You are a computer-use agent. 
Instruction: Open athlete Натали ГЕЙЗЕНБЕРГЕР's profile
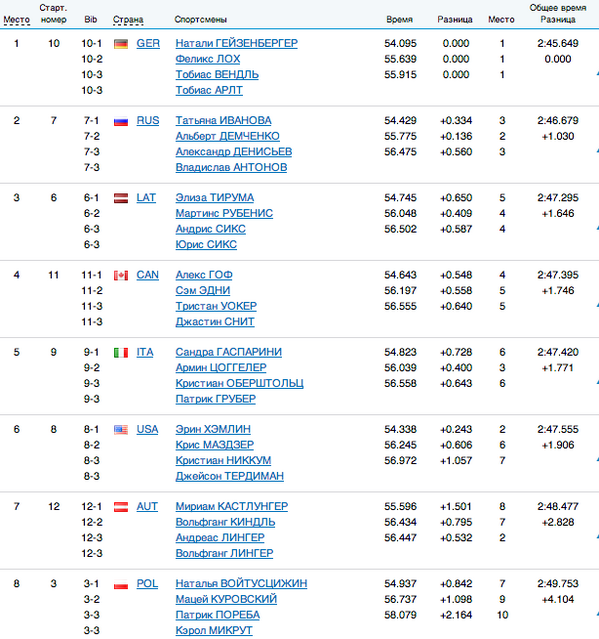pos(236,43)
